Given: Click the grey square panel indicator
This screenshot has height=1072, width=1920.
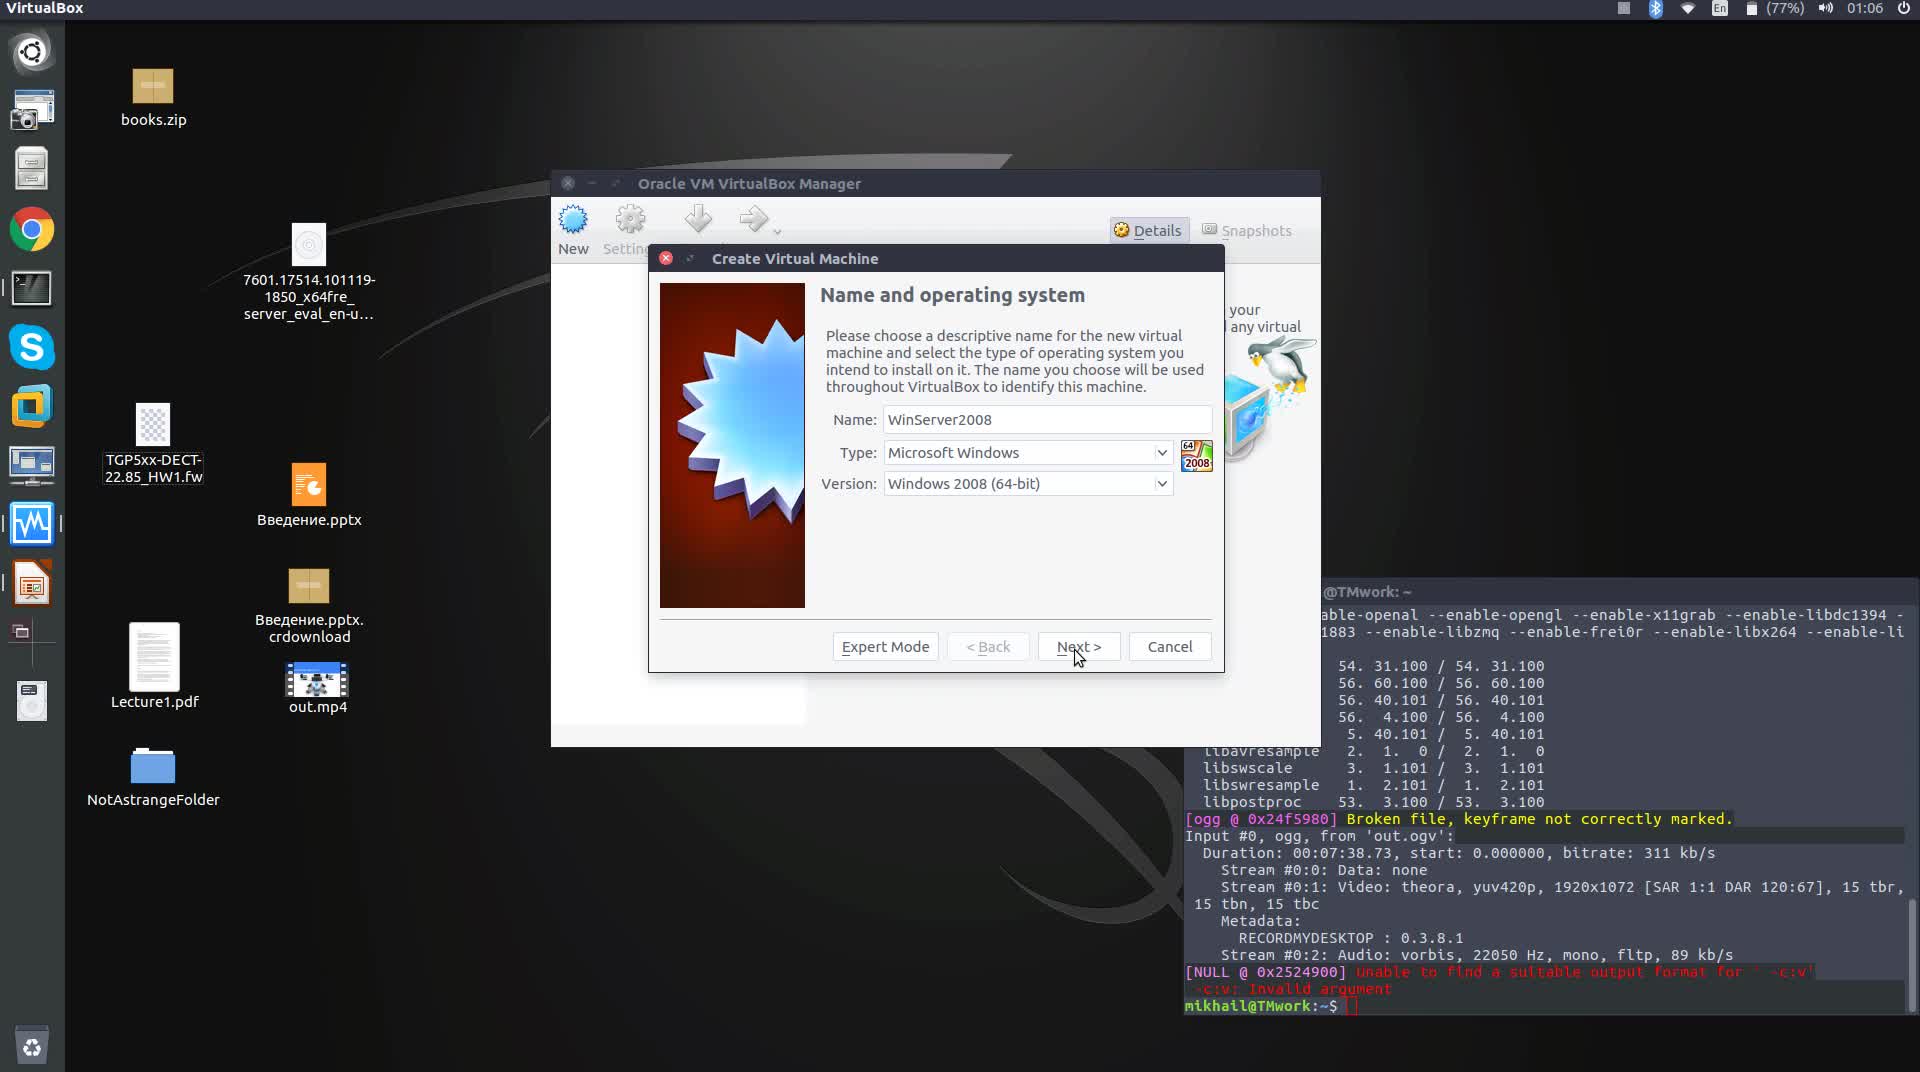Looking at the screenshot, I should [x=1624, y=9].
